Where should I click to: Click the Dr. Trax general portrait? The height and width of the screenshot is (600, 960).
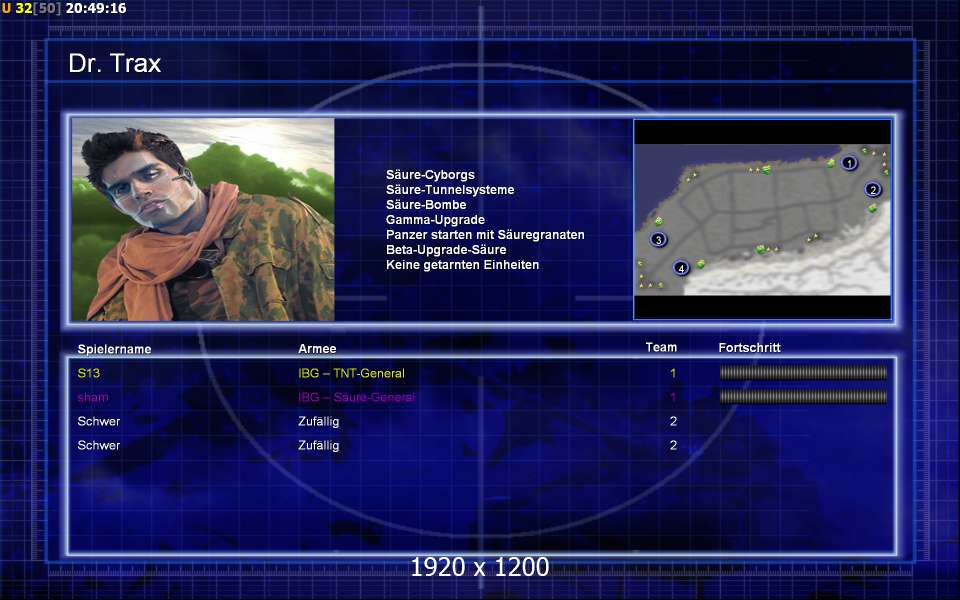[203, 219]
